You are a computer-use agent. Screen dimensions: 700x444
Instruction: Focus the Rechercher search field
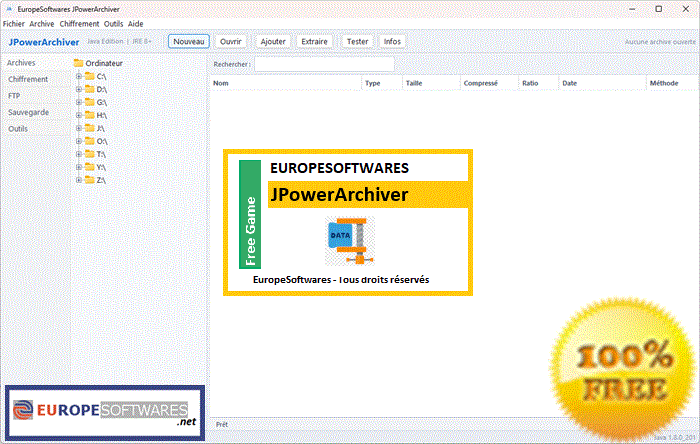click(x=324, y=64)
